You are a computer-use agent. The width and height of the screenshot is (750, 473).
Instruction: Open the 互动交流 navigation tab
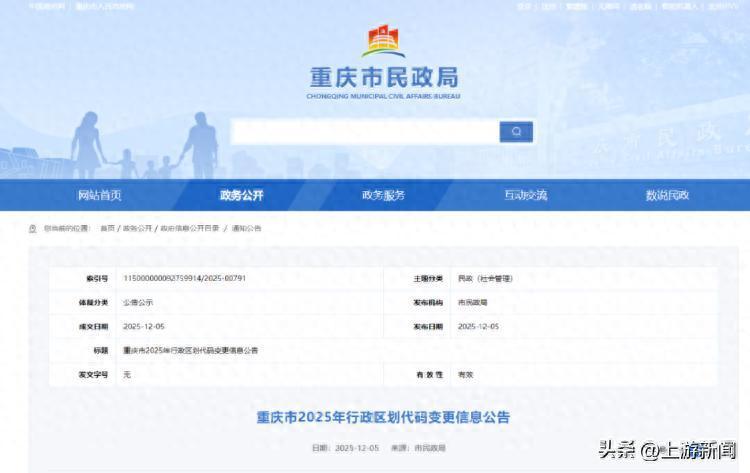(526, 195)
